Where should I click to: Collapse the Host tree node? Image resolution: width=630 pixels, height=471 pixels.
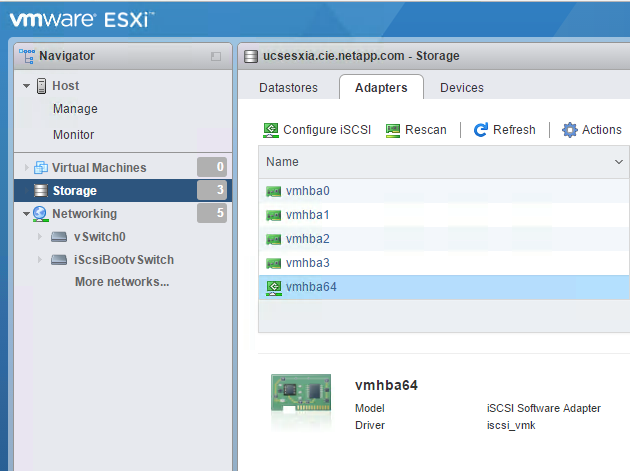pyautogui.click(x=27, y=86)
